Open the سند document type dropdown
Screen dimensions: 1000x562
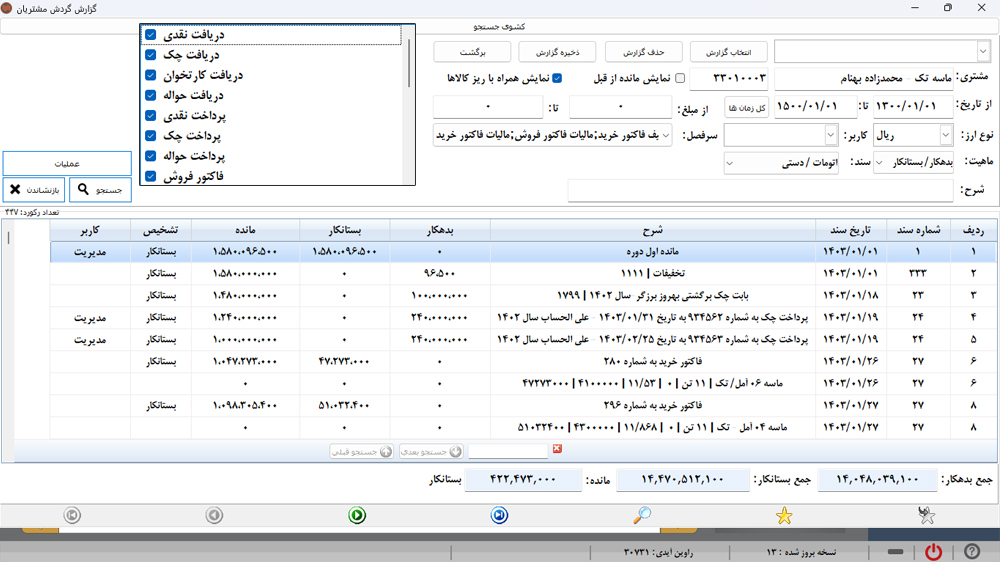pyautogui.click(x=729, y=162)
